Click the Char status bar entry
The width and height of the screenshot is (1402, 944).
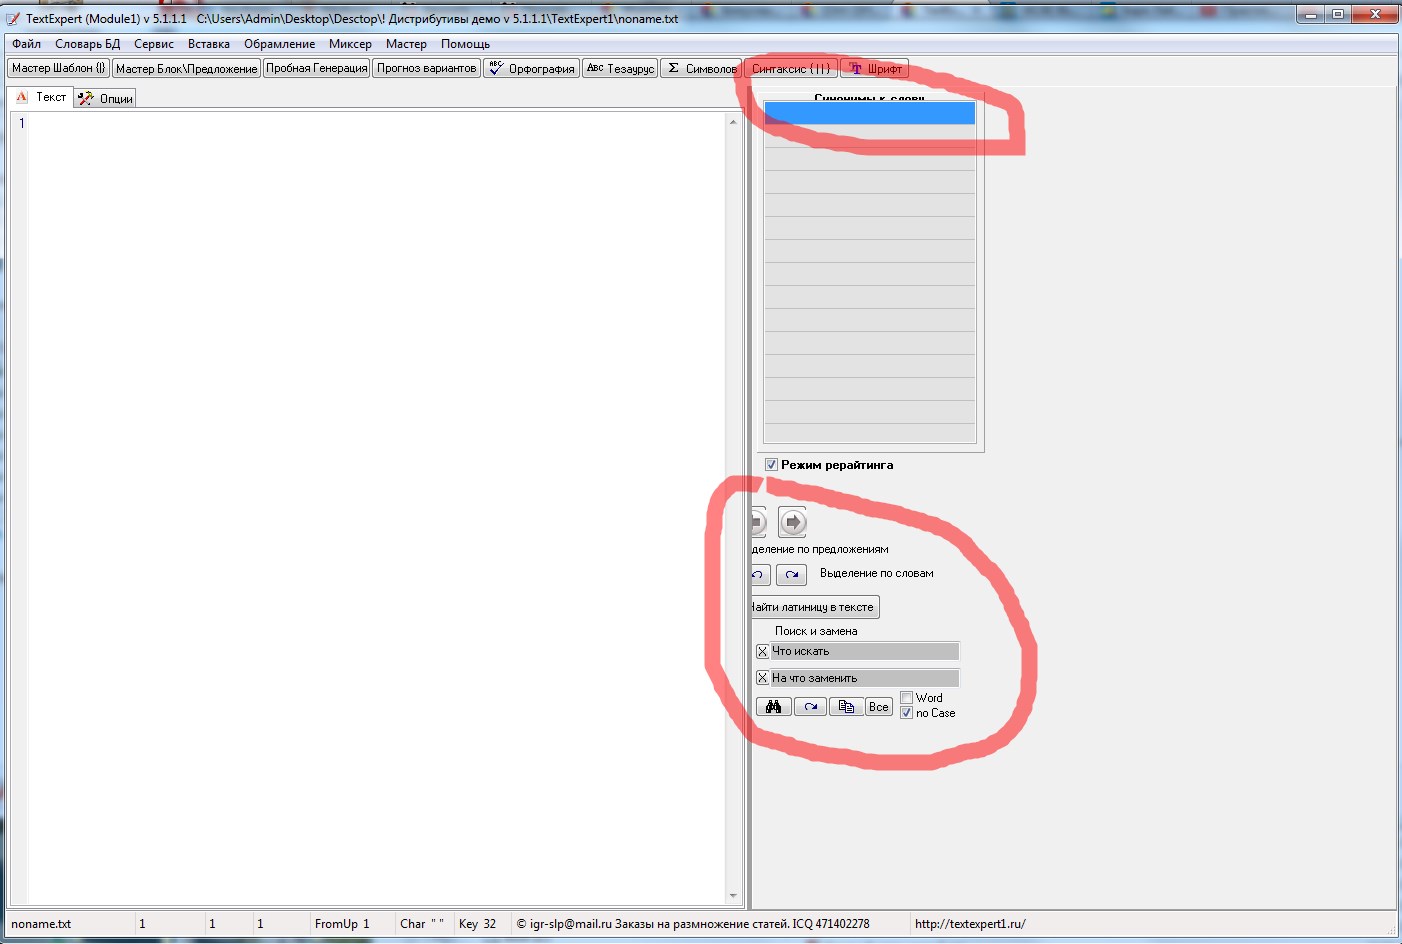422,924
